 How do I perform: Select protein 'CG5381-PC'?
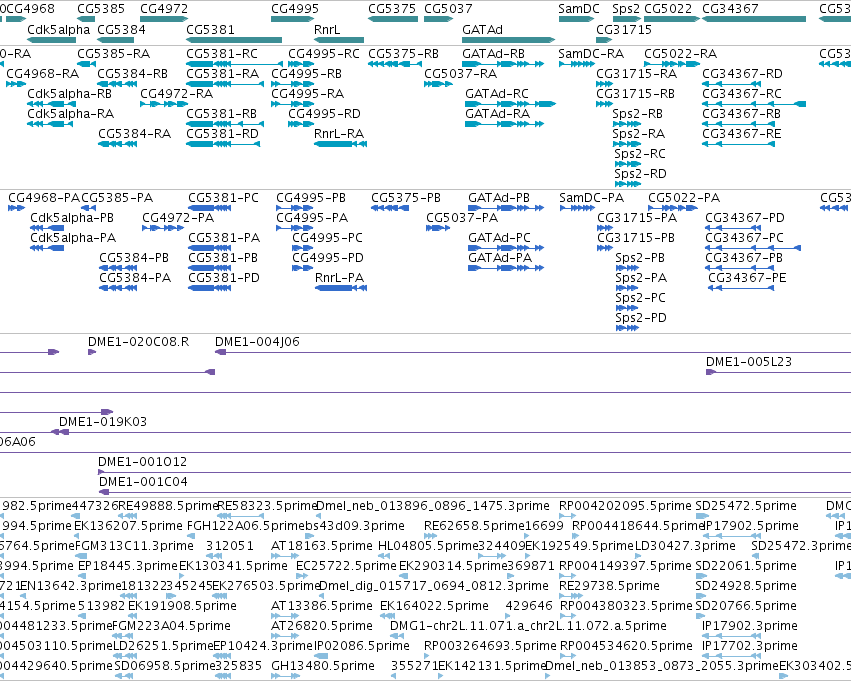pos(224,198)
